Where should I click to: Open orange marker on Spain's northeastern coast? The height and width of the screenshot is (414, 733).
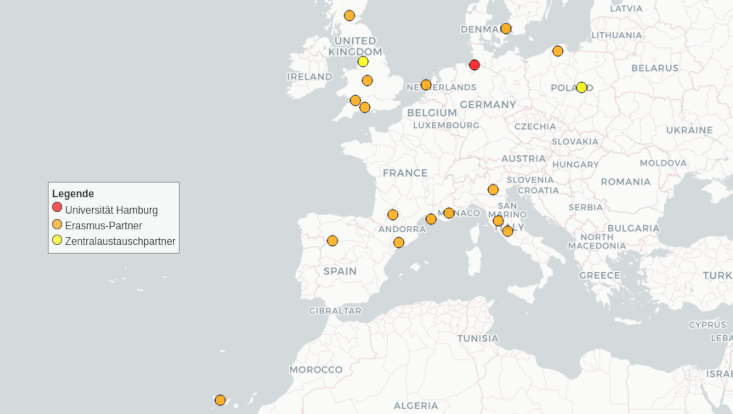point(399,243)
